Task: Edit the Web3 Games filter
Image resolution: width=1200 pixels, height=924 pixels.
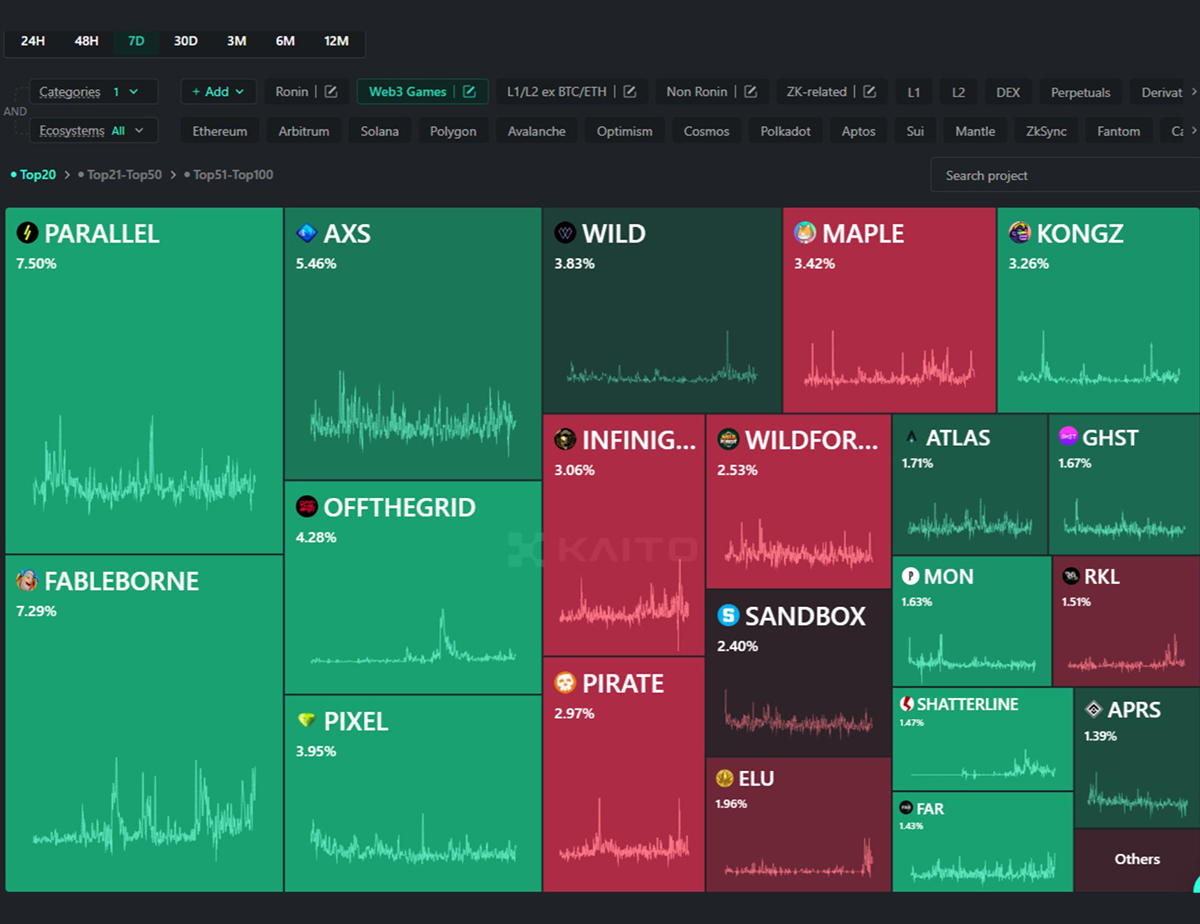Action: [x=469, y=92]
